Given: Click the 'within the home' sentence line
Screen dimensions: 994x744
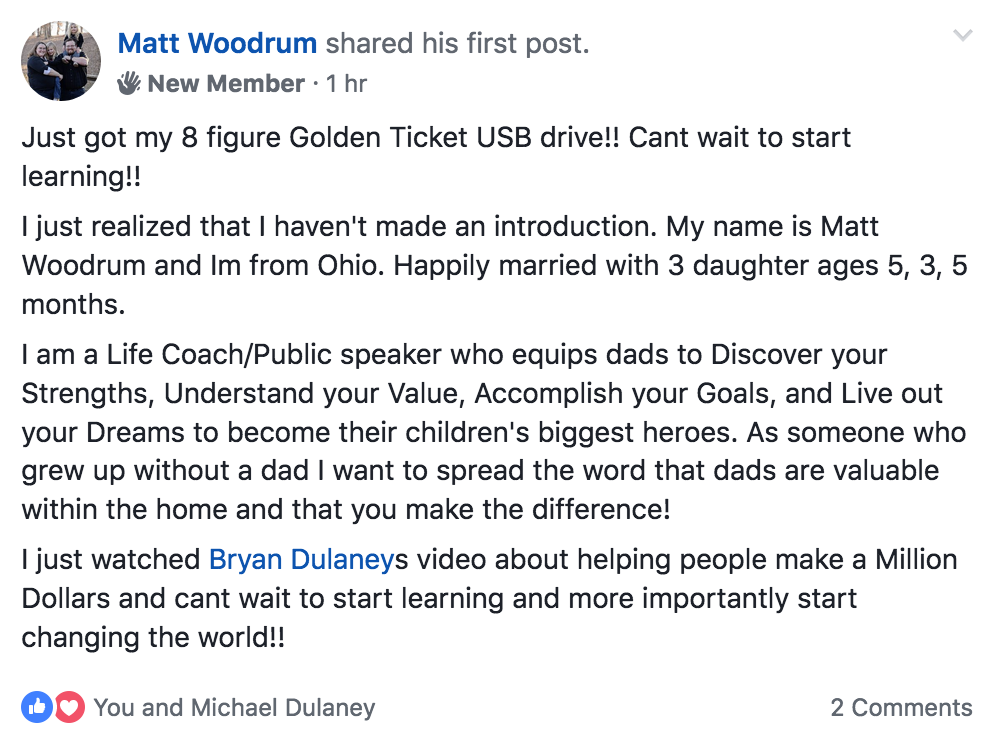Looking at the screenshot, I should pos(346,510).
